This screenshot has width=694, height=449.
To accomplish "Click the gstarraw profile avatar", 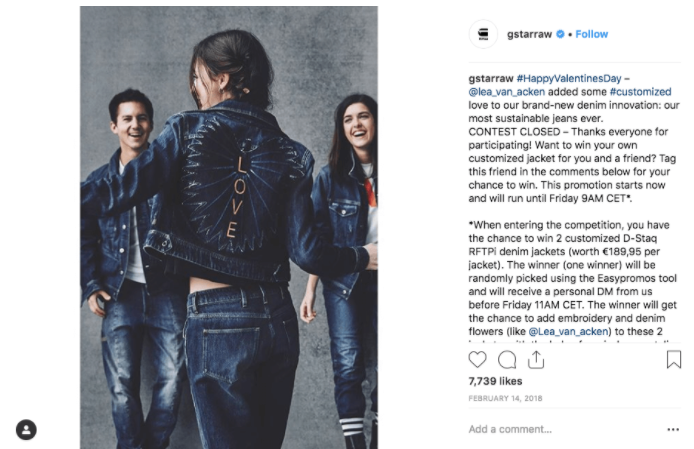I will tap(483, 34).
